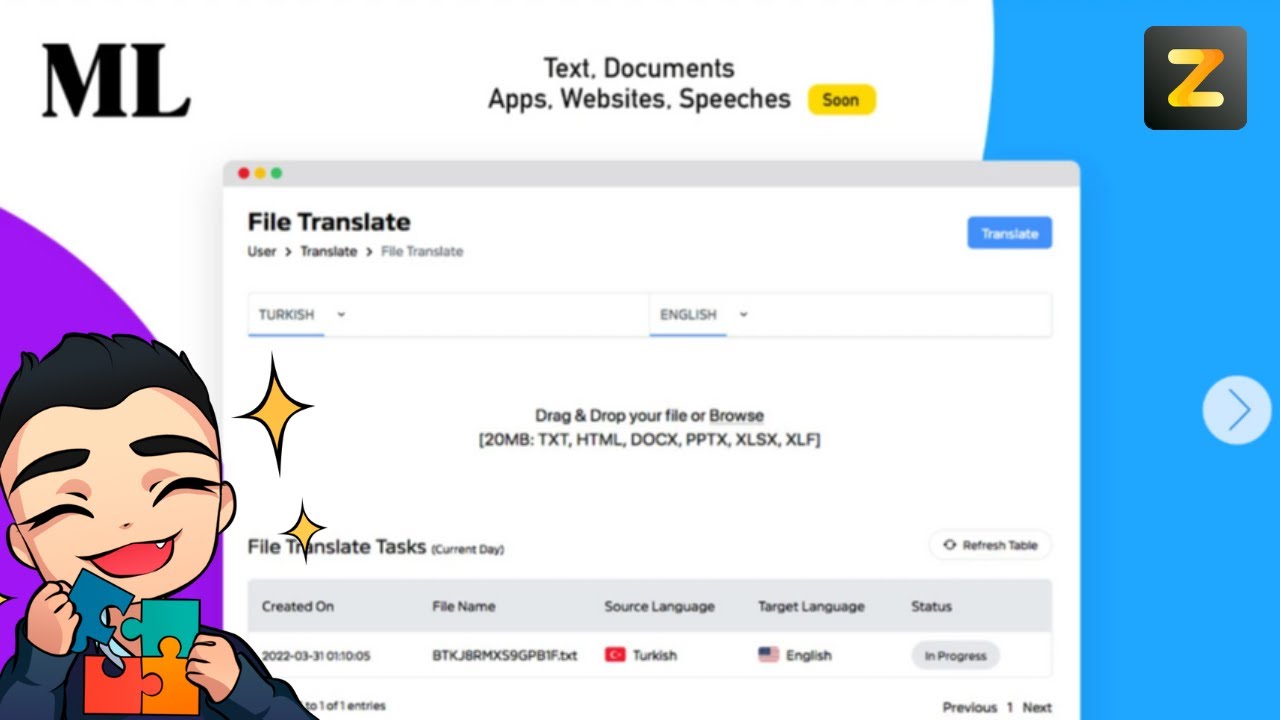
Task: Click the yellow window minimize dot
Action: pyautogui.click(x=260, y=174)
